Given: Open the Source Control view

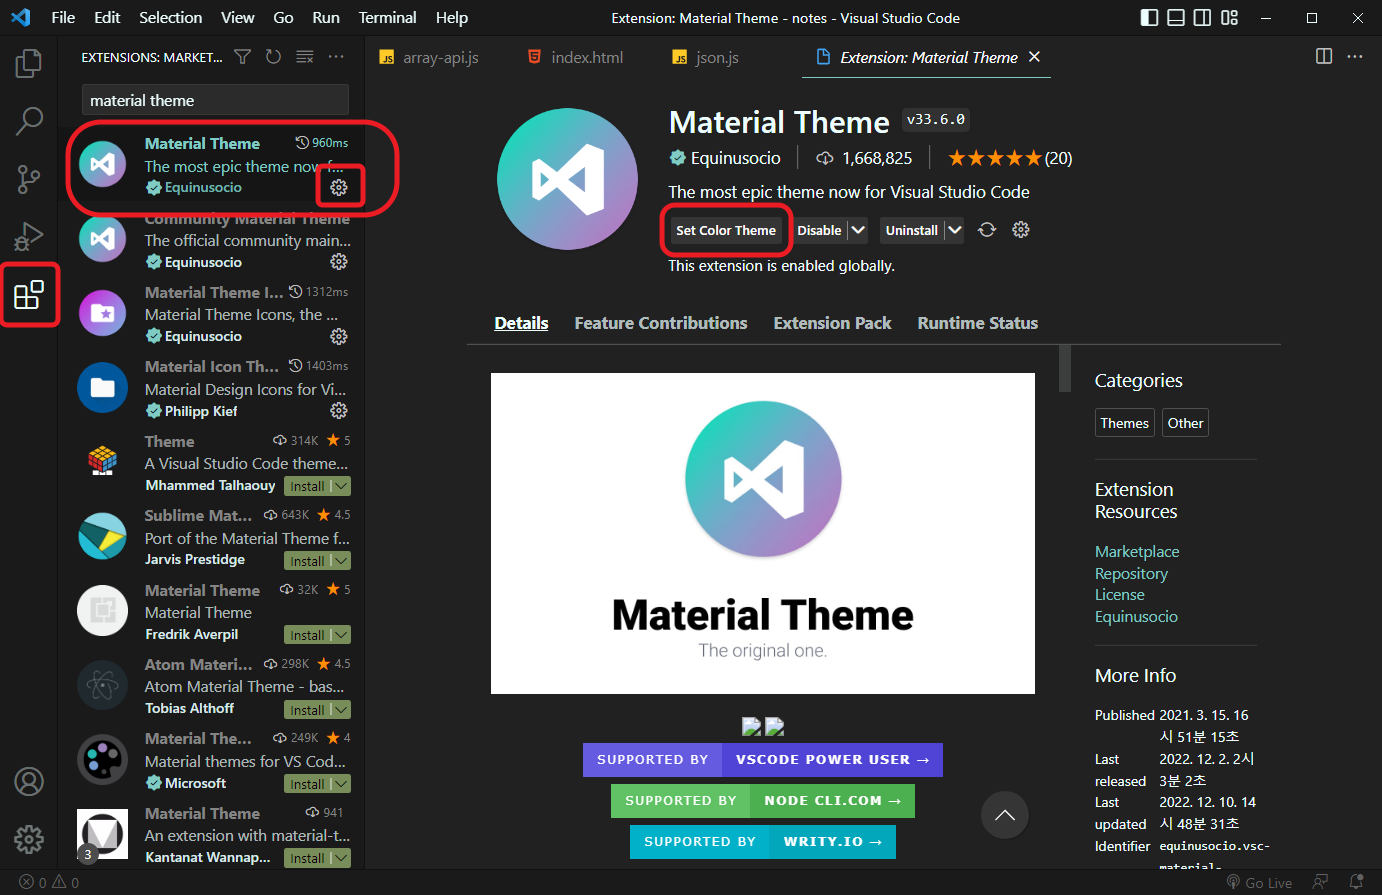Looking at the screenshot, I should 29,179.
